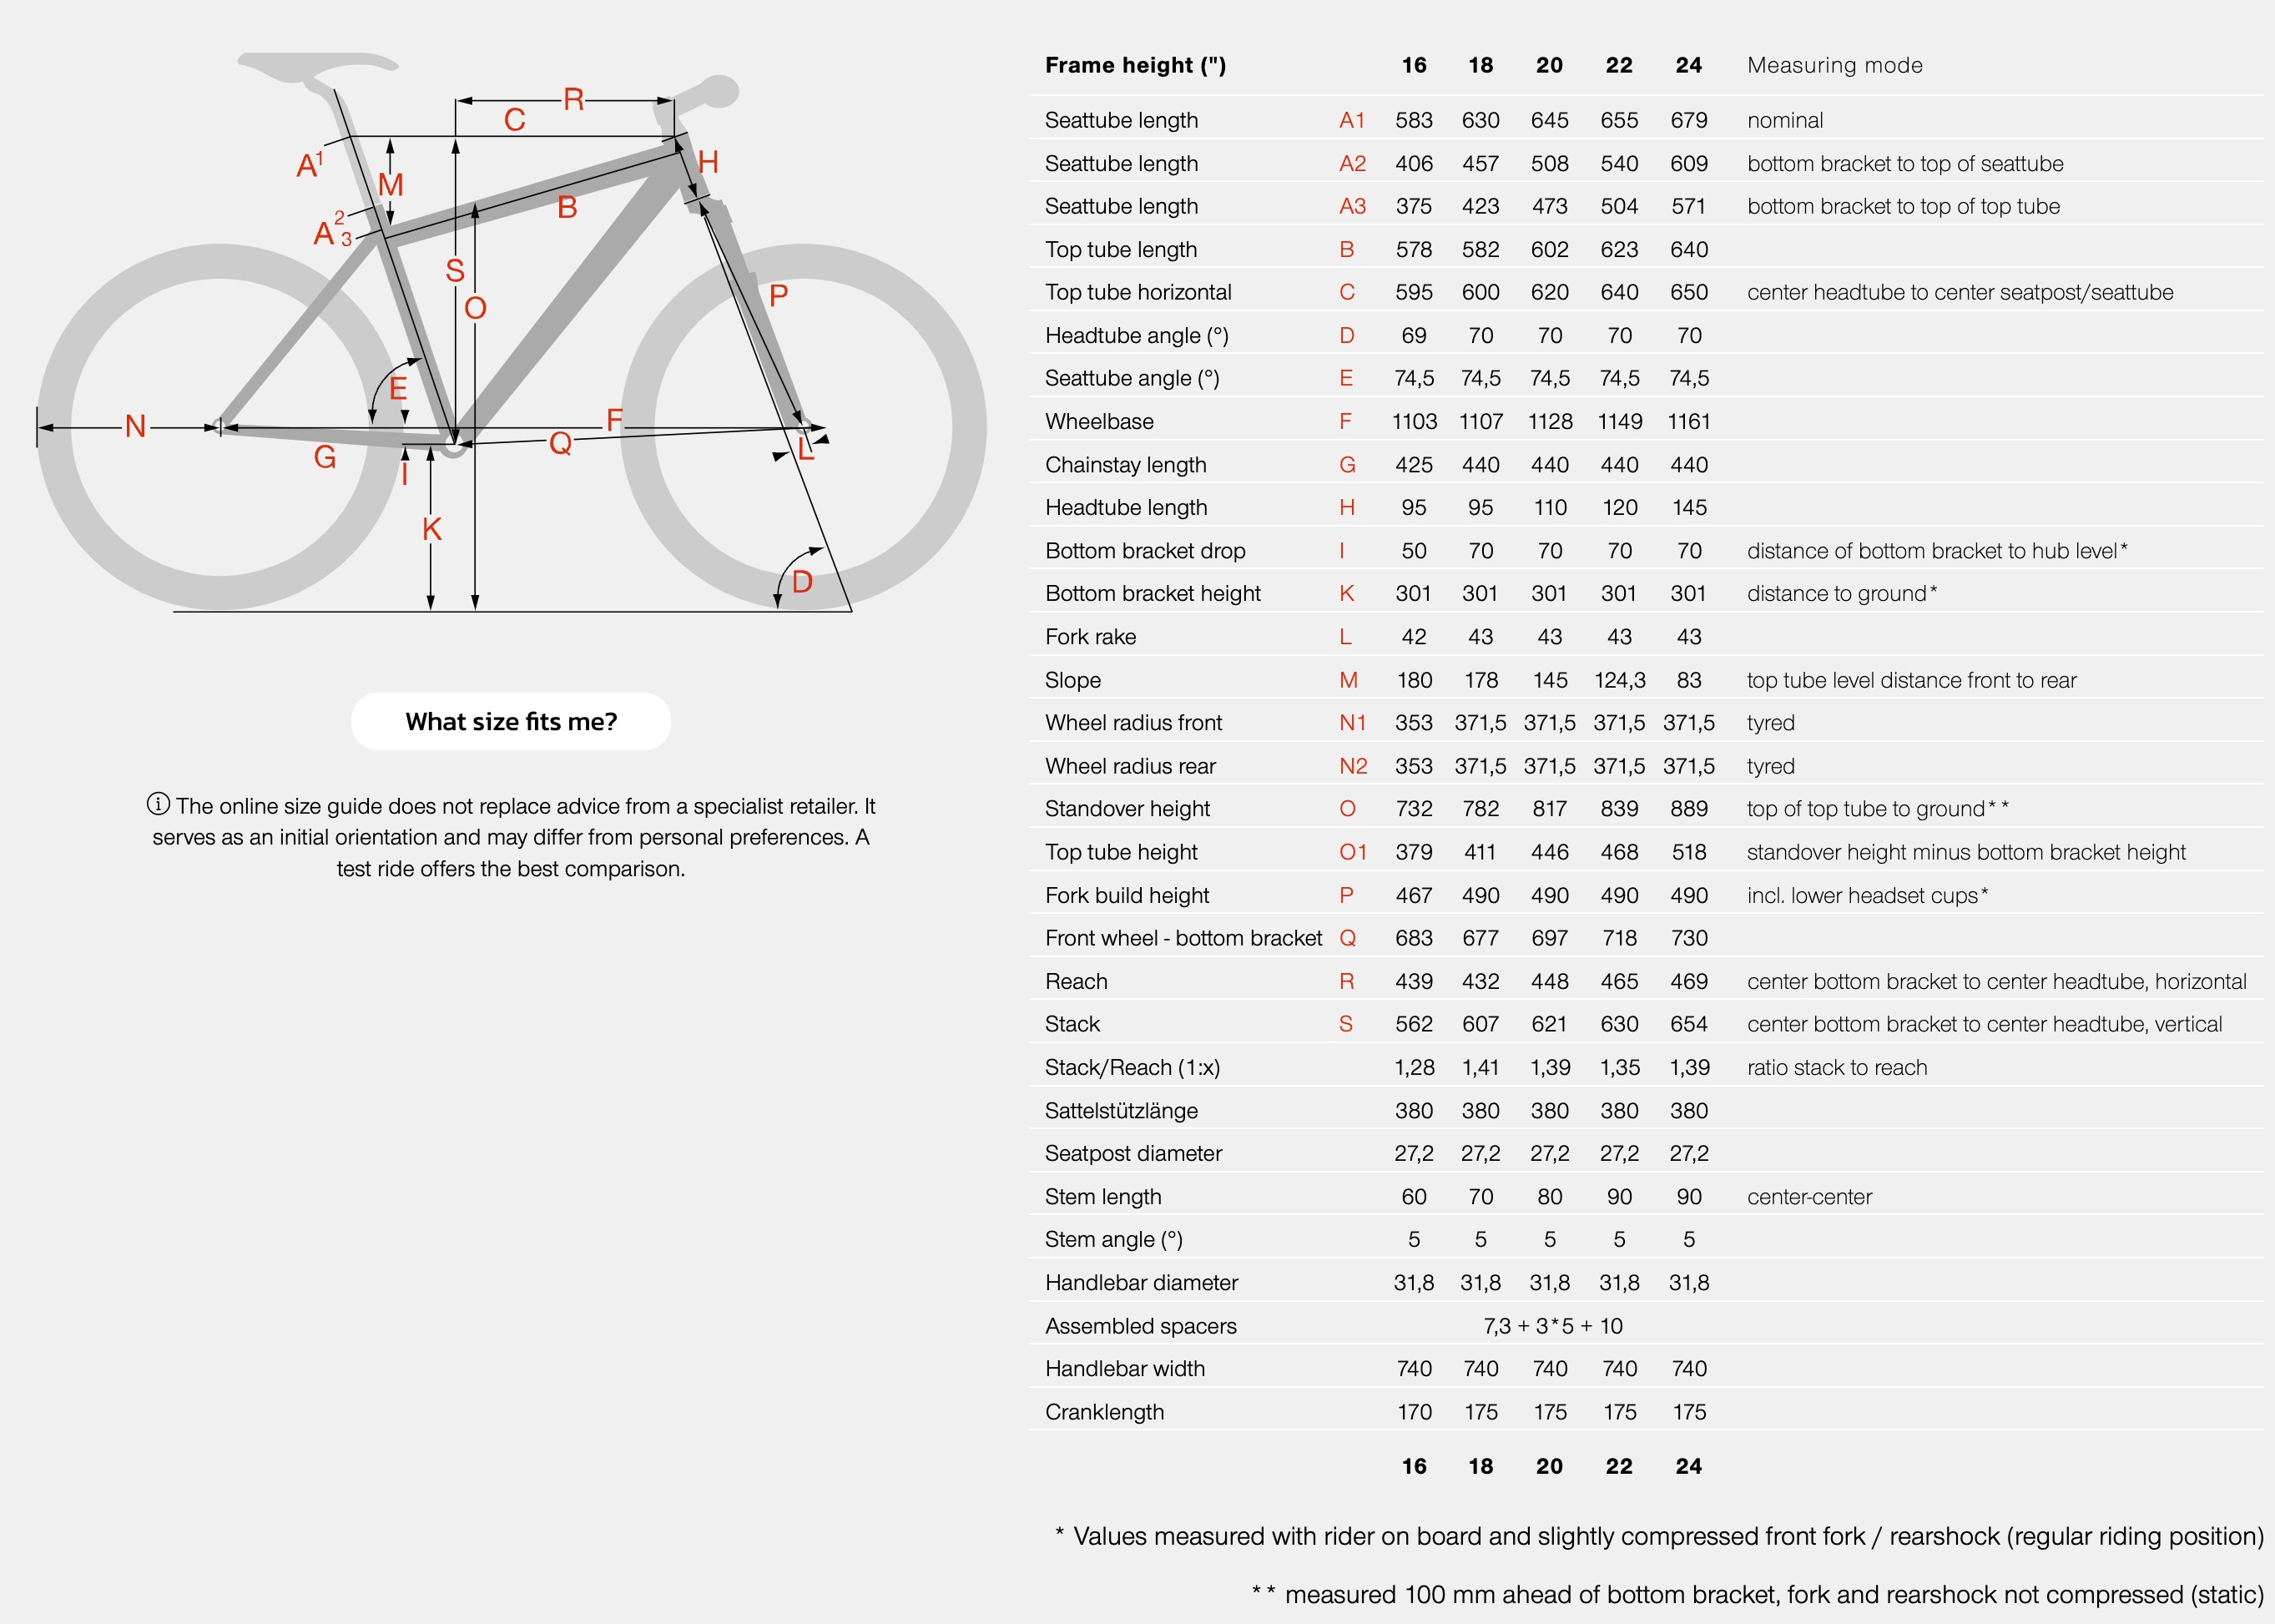Click the red P label along the fork

coord(778,295)
